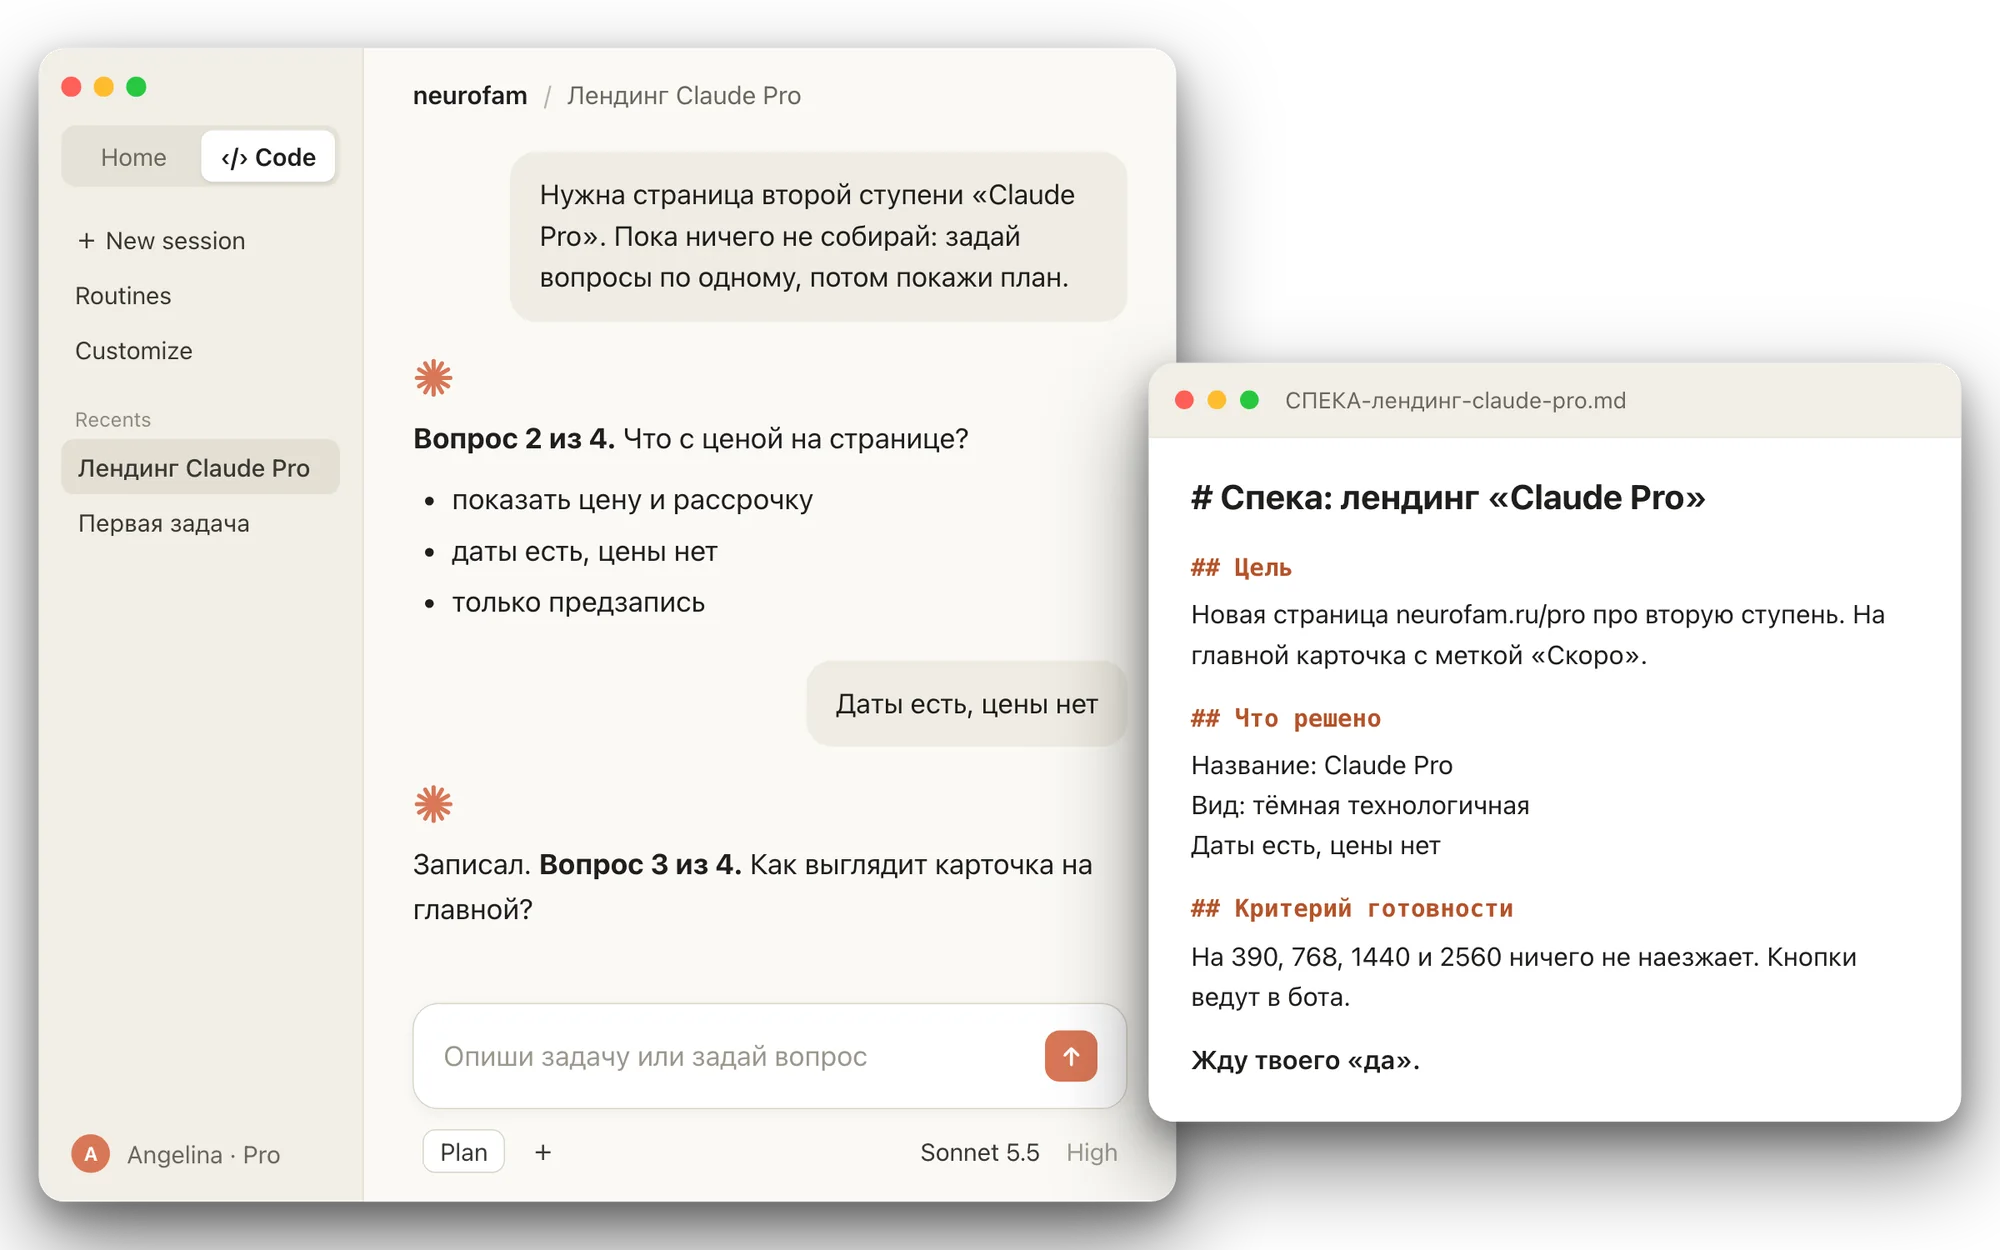
Task: Close the СПЕКА-лендинг-claude-pro.md window
Action: (1184, 400)
